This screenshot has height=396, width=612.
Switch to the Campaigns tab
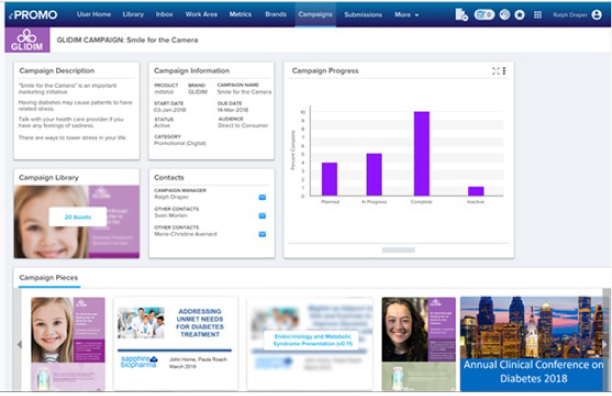click(x=315, y=14)
